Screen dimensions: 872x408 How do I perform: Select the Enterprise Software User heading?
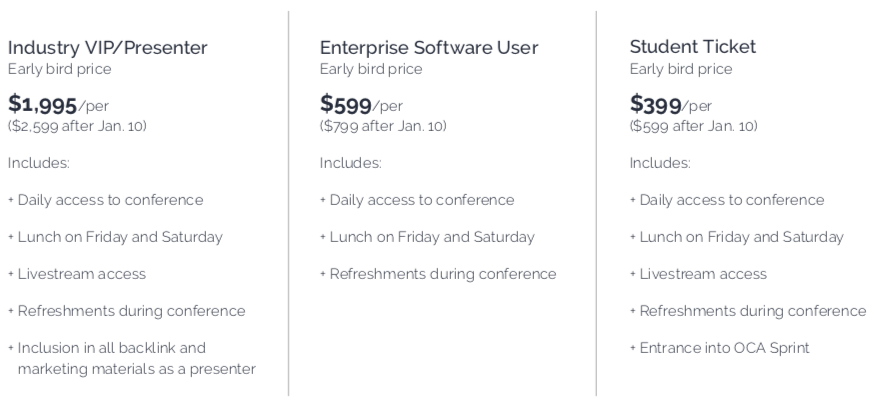pyautogui.click(x=429, y=48)
